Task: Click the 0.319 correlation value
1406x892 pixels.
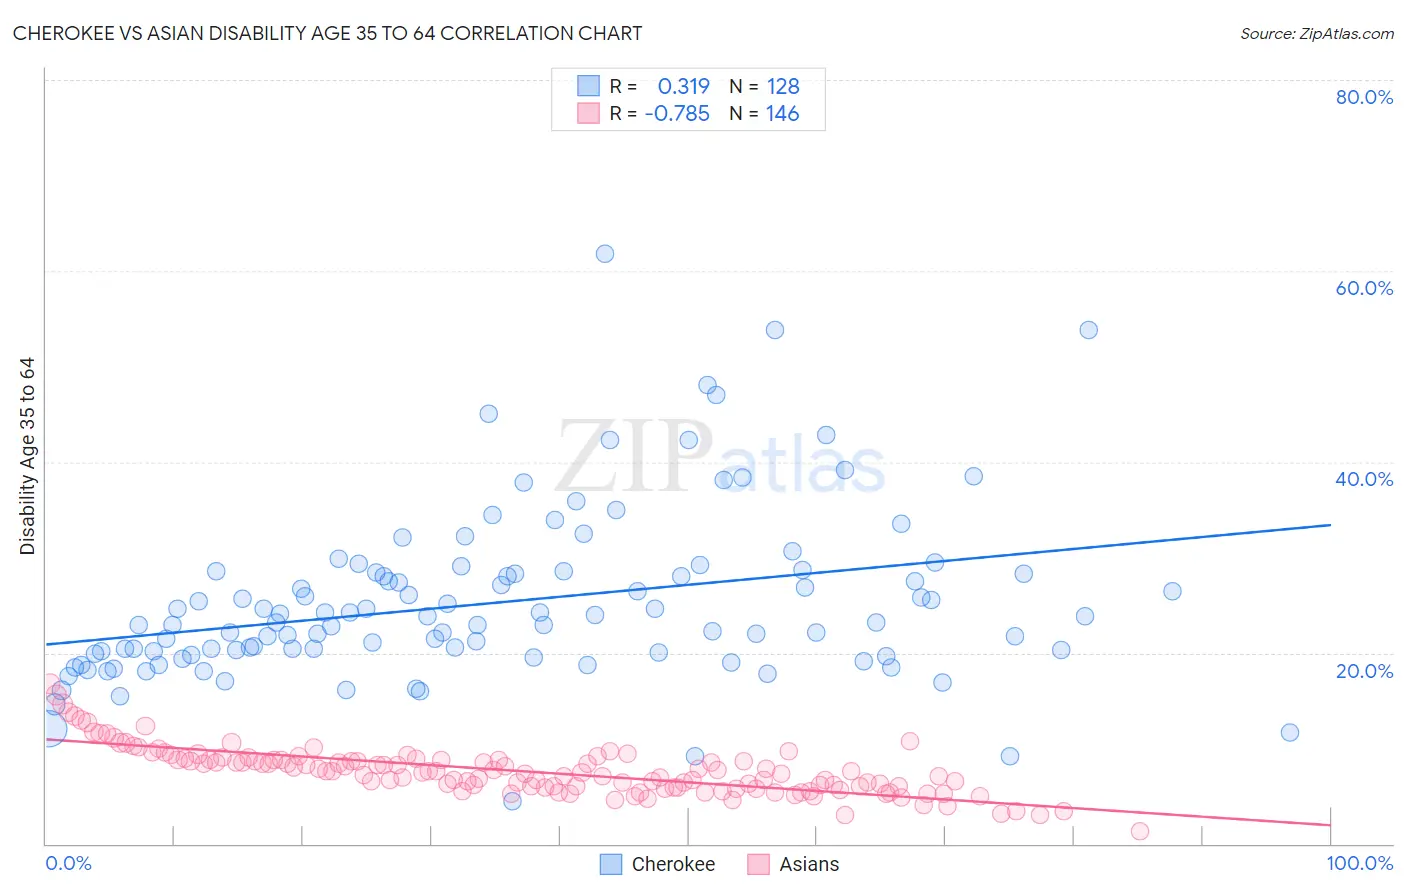Action: coord(683,86)
